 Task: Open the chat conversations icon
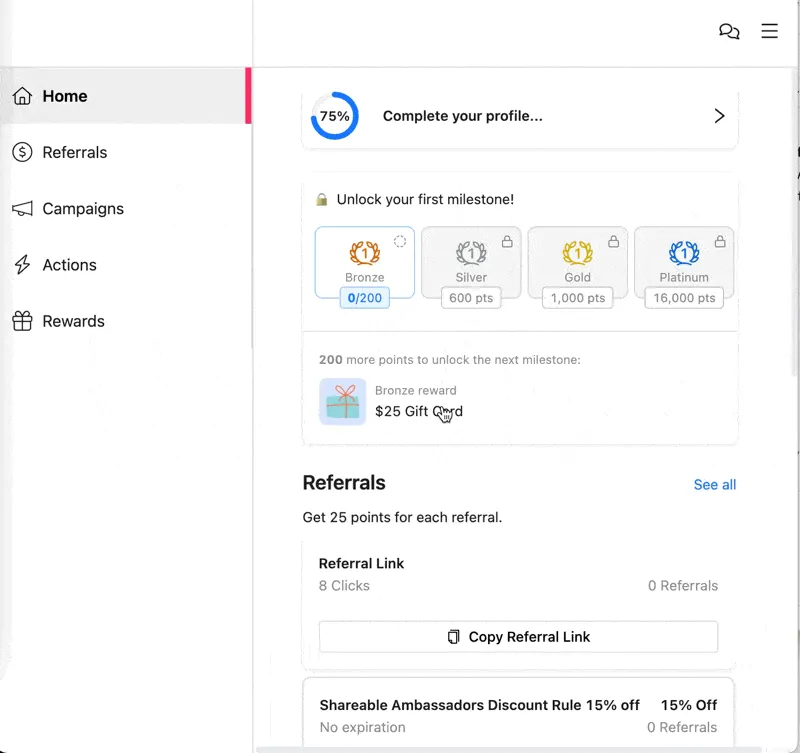click(729, 31)
